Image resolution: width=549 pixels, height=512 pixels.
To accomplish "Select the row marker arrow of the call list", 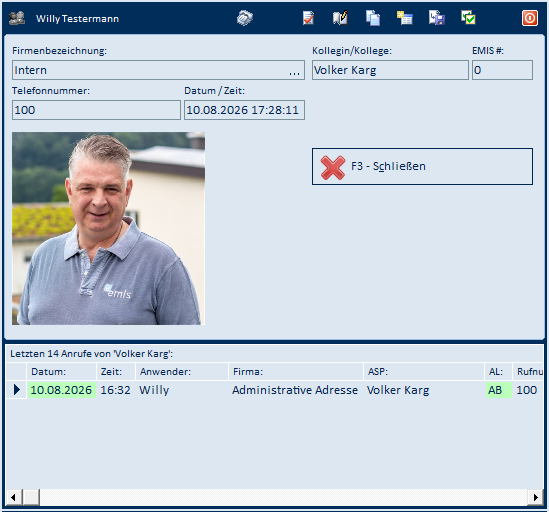I will click(16, 389).
